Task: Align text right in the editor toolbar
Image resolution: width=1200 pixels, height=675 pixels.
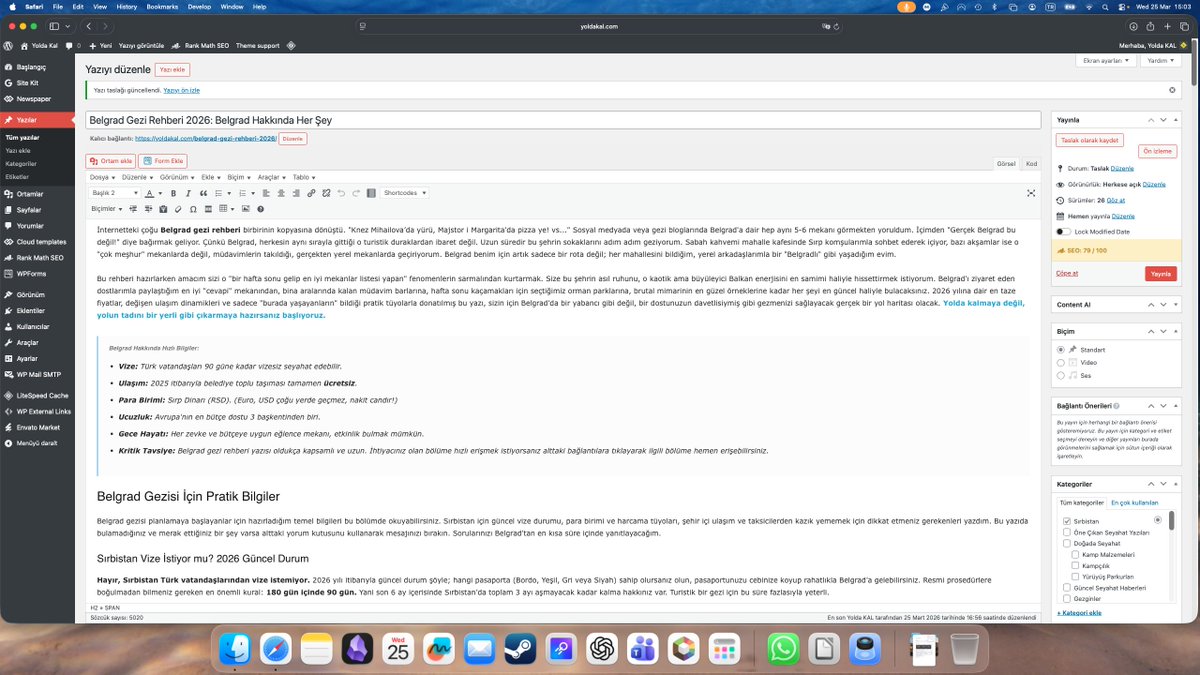Action: 296,193
